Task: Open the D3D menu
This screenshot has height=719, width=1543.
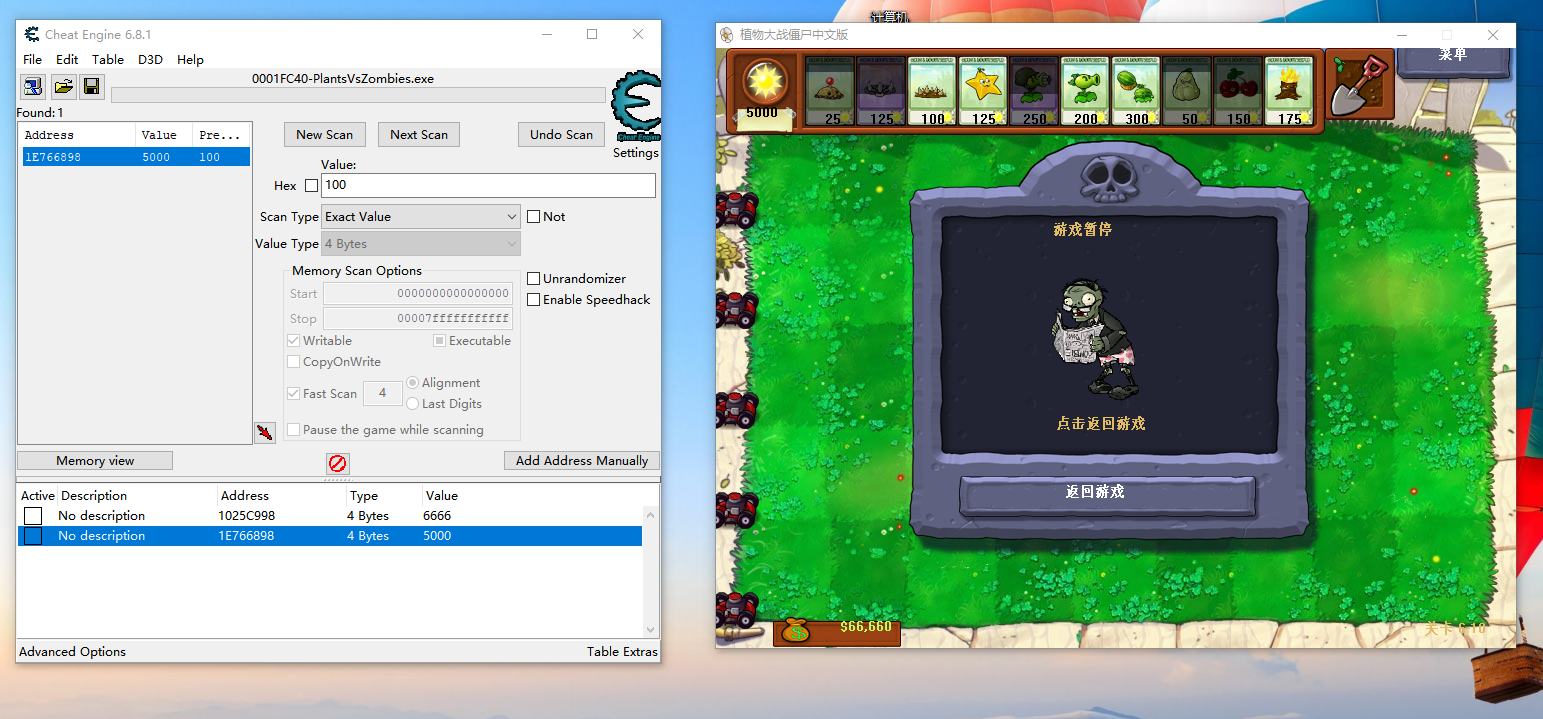Action: click(x=150, y=59)
